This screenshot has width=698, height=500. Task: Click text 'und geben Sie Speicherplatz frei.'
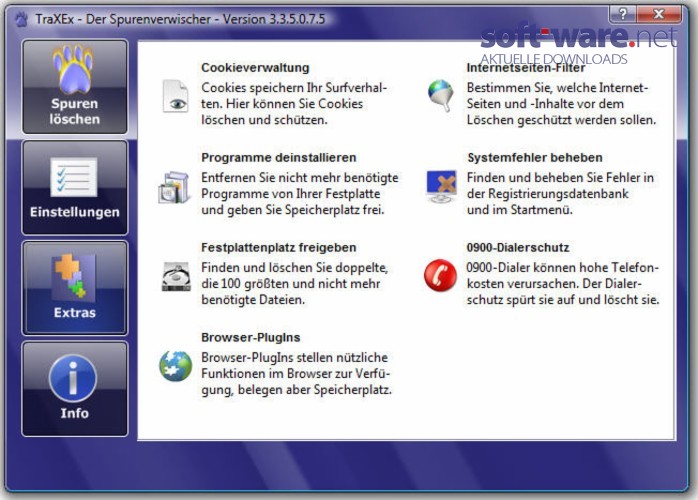pyautogui.click(x=292, y=210)
